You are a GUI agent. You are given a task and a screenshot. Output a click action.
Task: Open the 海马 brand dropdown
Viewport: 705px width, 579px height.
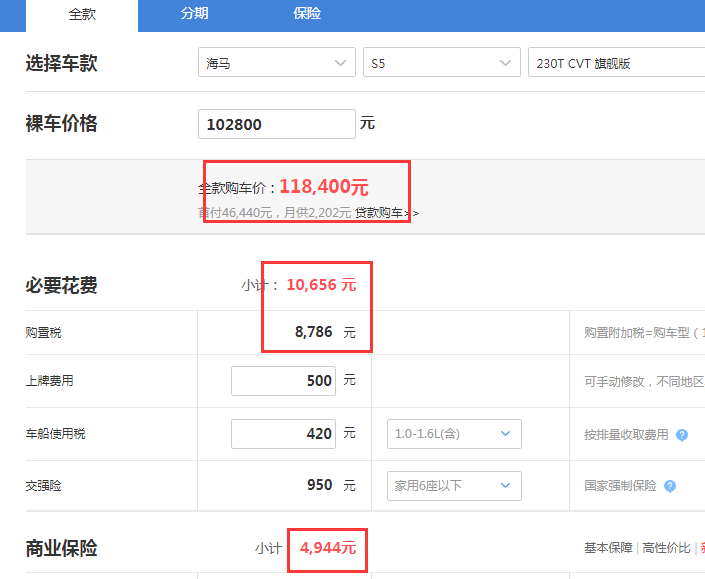point(277,62)
